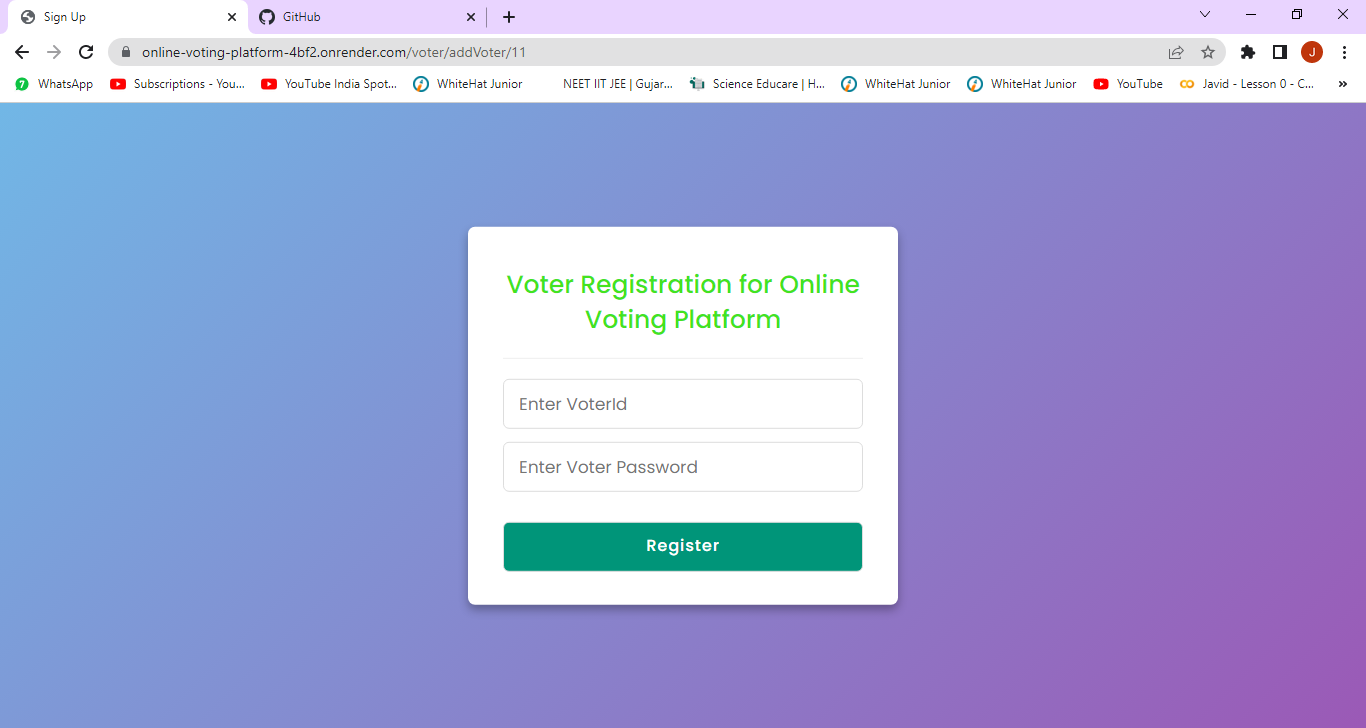Image resolution: width=1366 pixels, height=728 pixels.
Task: Open the extensions puzzle icon
Action: pyautogui.click(x=1247, y=52)
